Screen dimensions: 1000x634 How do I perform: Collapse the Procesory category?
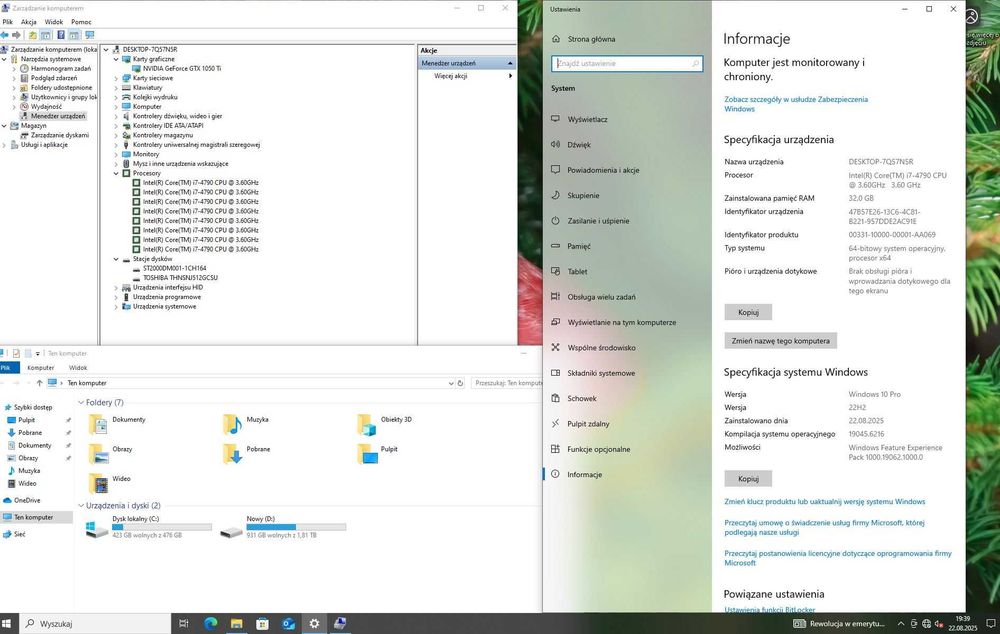(116, 173)
